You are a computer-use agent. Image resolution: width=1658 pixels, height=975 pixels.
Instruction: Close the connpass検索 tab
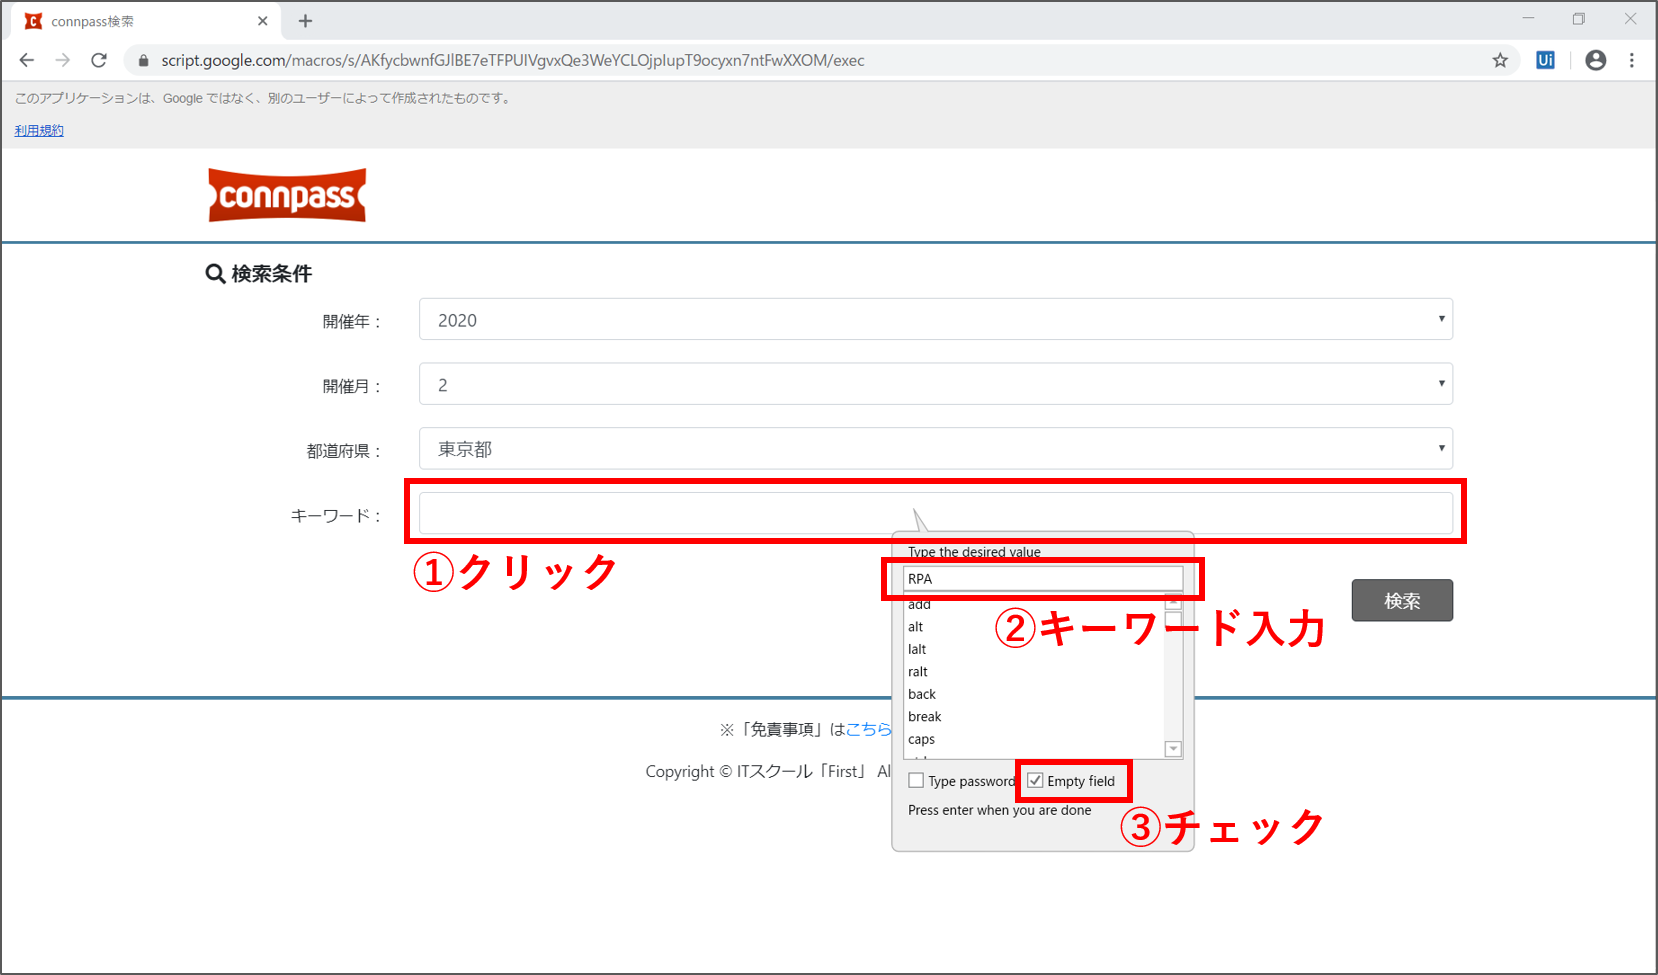pyautogui.click(x=263, y=21)
